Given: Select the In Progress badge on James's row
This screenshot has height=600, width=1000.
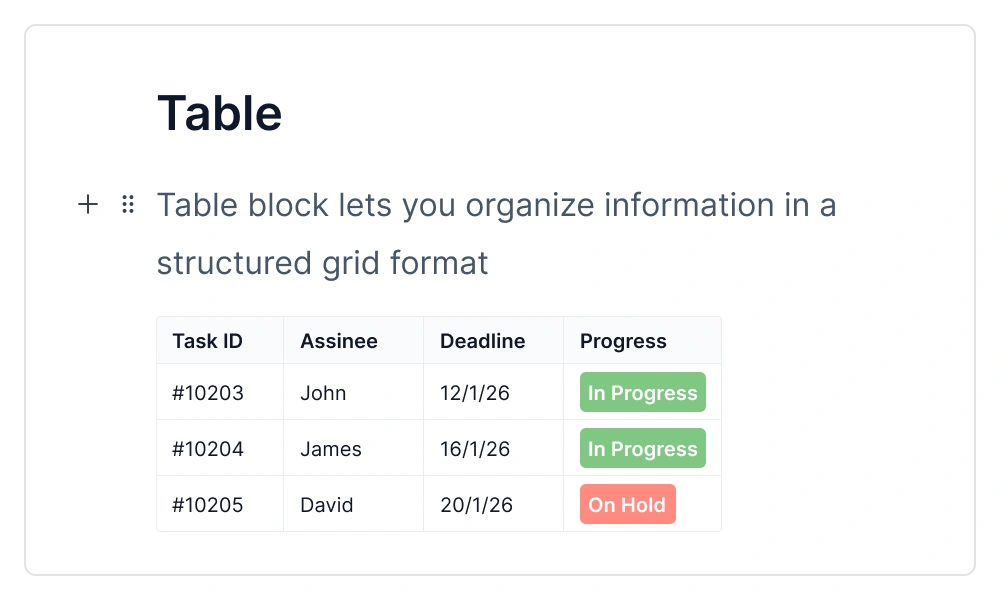Looking at the screenshot, I should click(x=642, y=448).
